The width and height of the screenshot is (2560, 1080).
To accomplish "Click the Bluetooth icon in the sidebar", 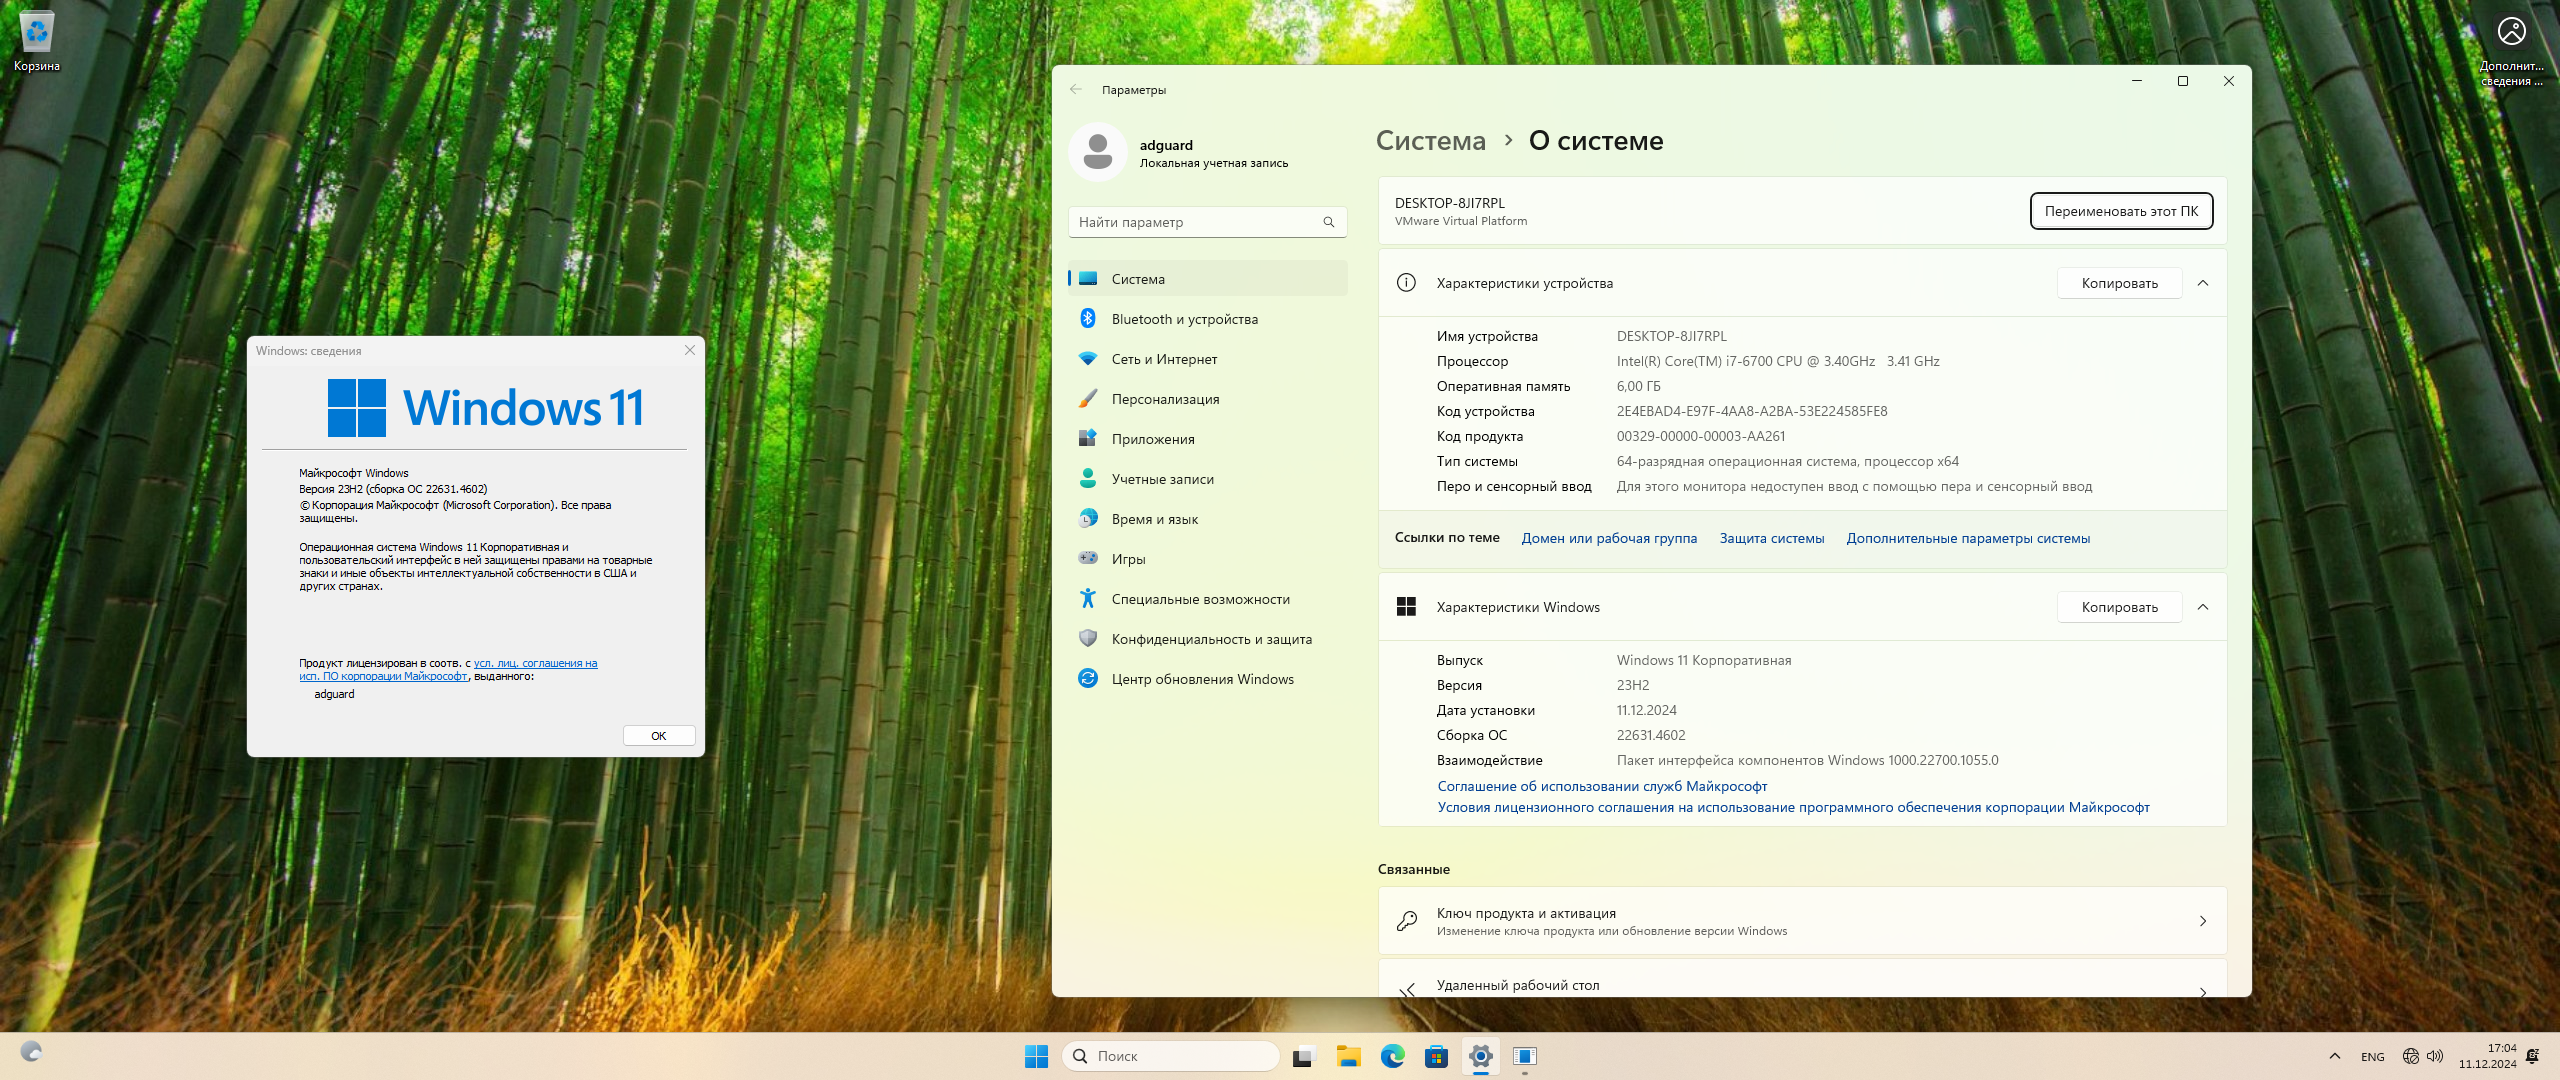I will [x=1088, y=319].
